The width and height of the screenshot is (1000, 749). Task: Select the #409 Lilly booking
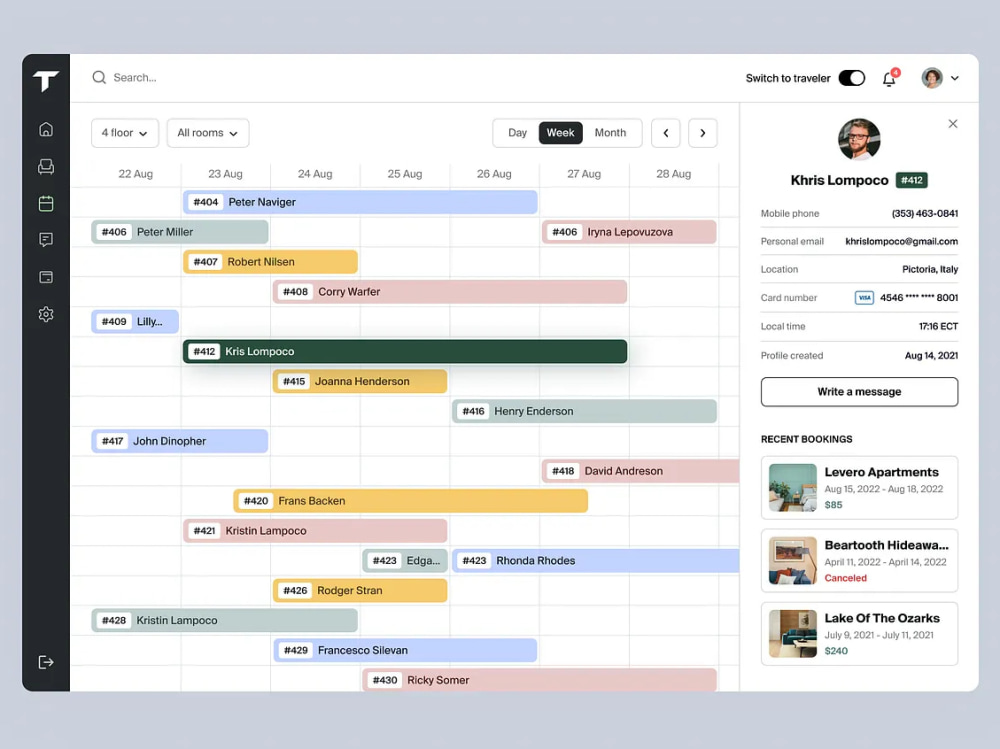[135, 322]
